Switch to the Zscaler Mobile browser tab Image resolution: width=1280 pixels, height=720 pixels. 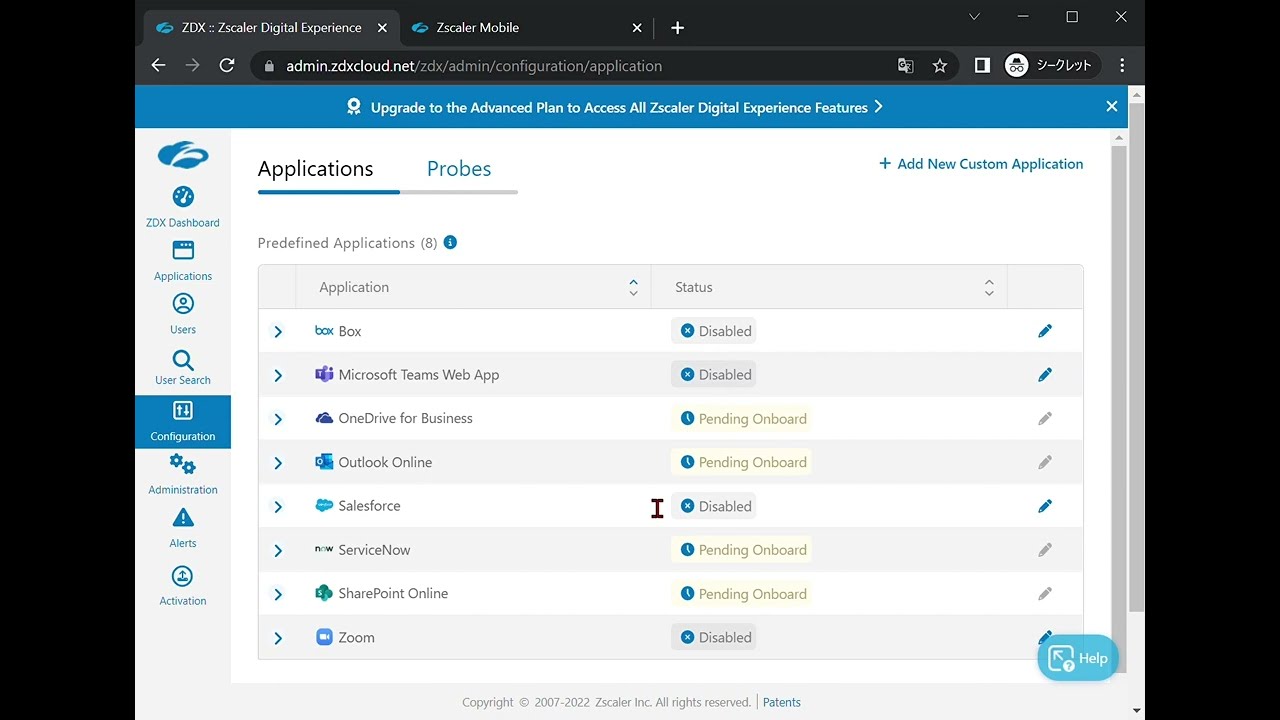pos(477,28)
